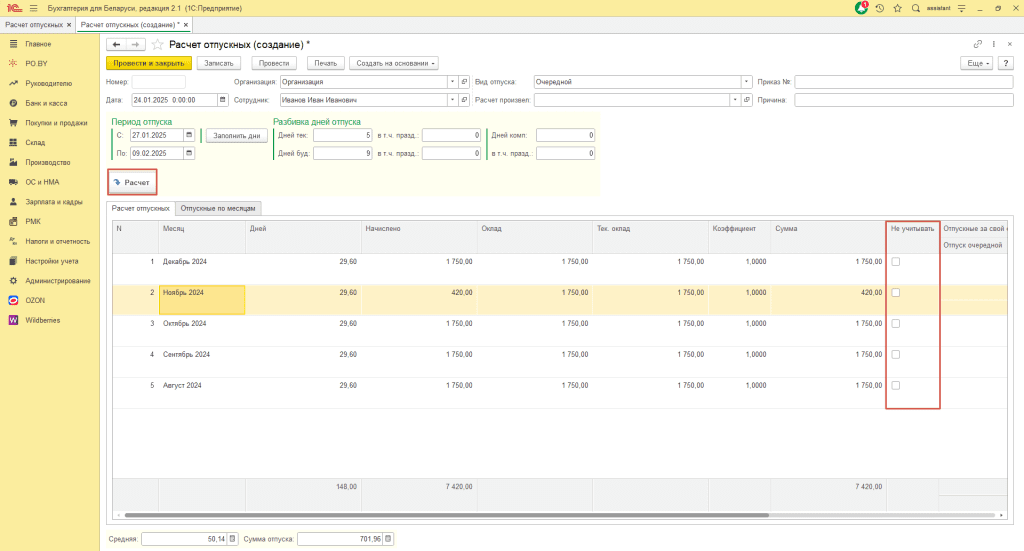Click the table horizontal scrollbar
This screenshot has height=551, width=1024.
447,515
